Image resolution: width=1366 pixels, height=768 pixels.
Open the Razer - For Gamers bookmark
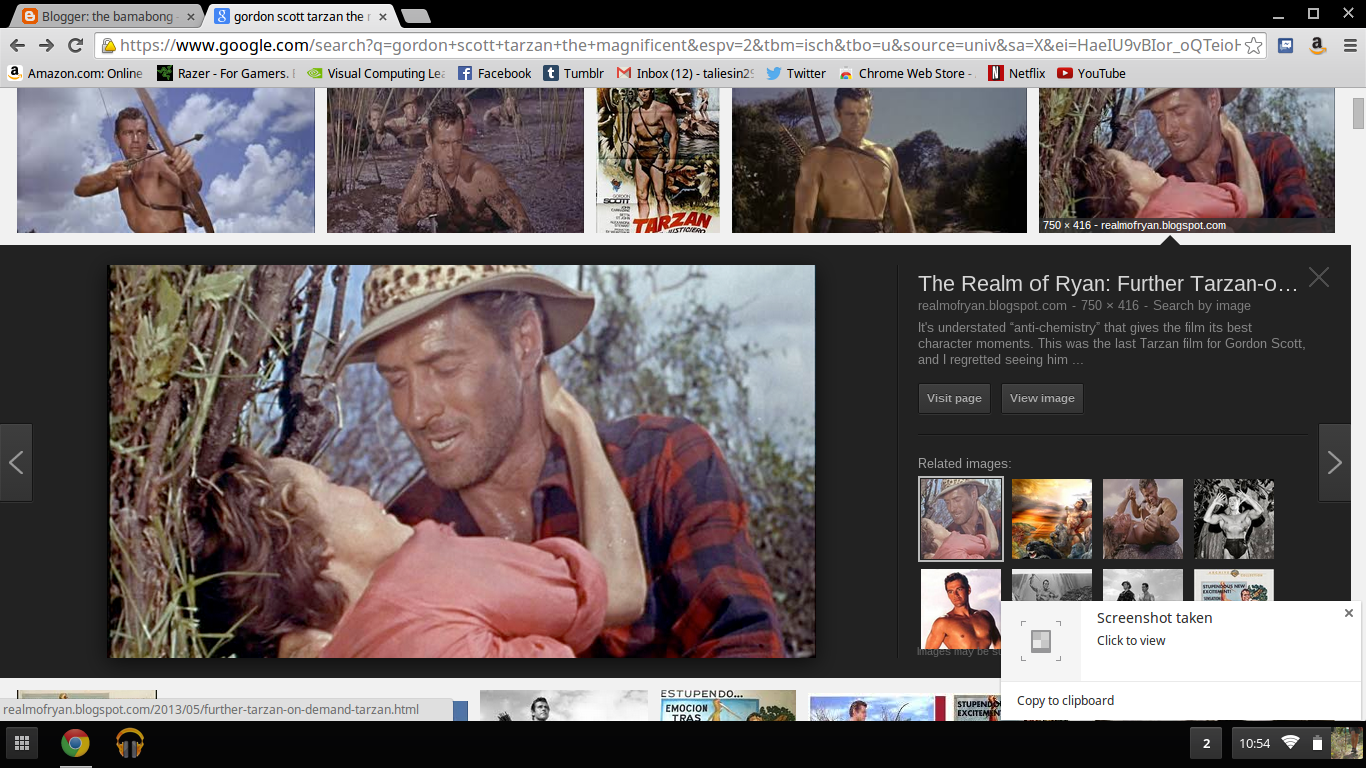pos(225,73)
